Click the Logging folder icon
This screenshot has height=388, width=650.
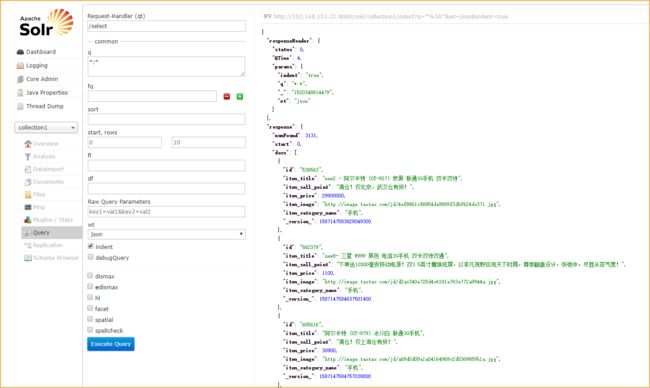[20, 65]
